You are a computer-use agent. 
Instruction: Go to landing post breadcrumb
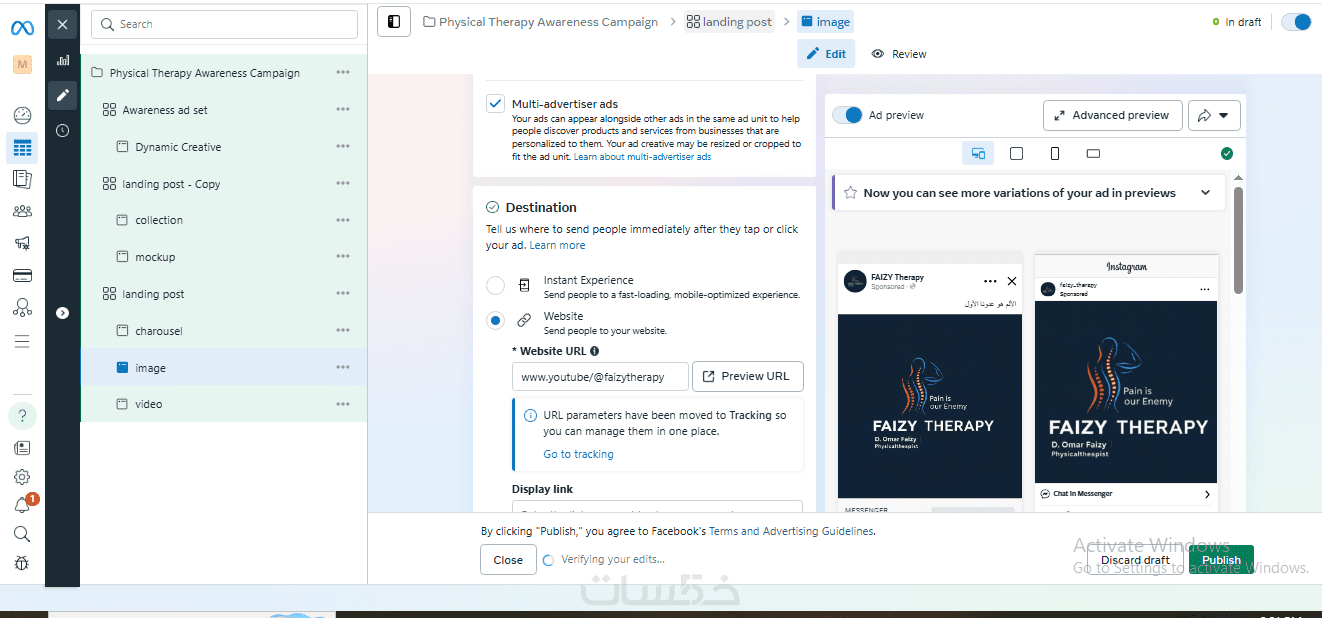(730, 22)
